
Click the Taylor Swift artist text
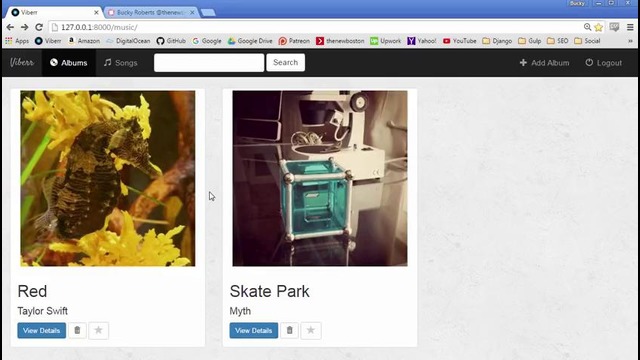pyautogui.click(x=42, y=311)
